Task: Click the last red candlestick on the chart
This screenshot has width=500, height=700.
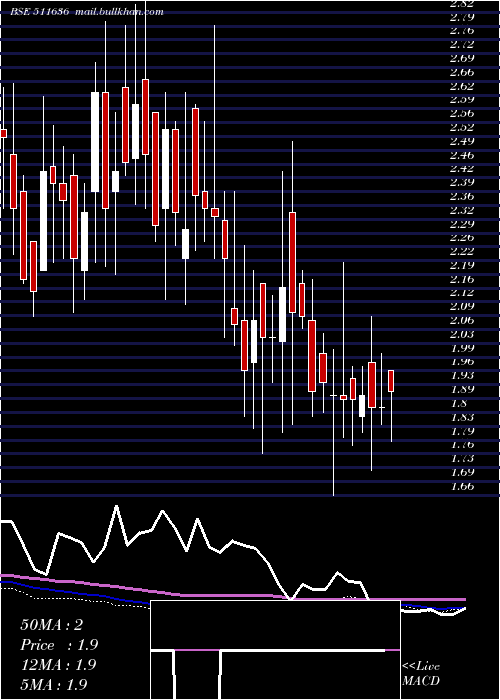Action: [391, 381]
